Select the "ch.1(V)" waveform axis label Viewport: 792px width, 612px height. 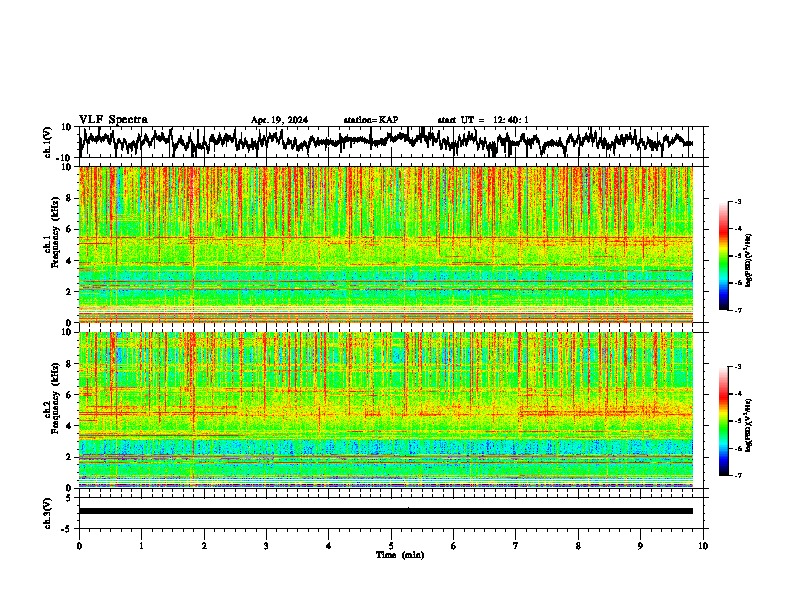[48, 142]
